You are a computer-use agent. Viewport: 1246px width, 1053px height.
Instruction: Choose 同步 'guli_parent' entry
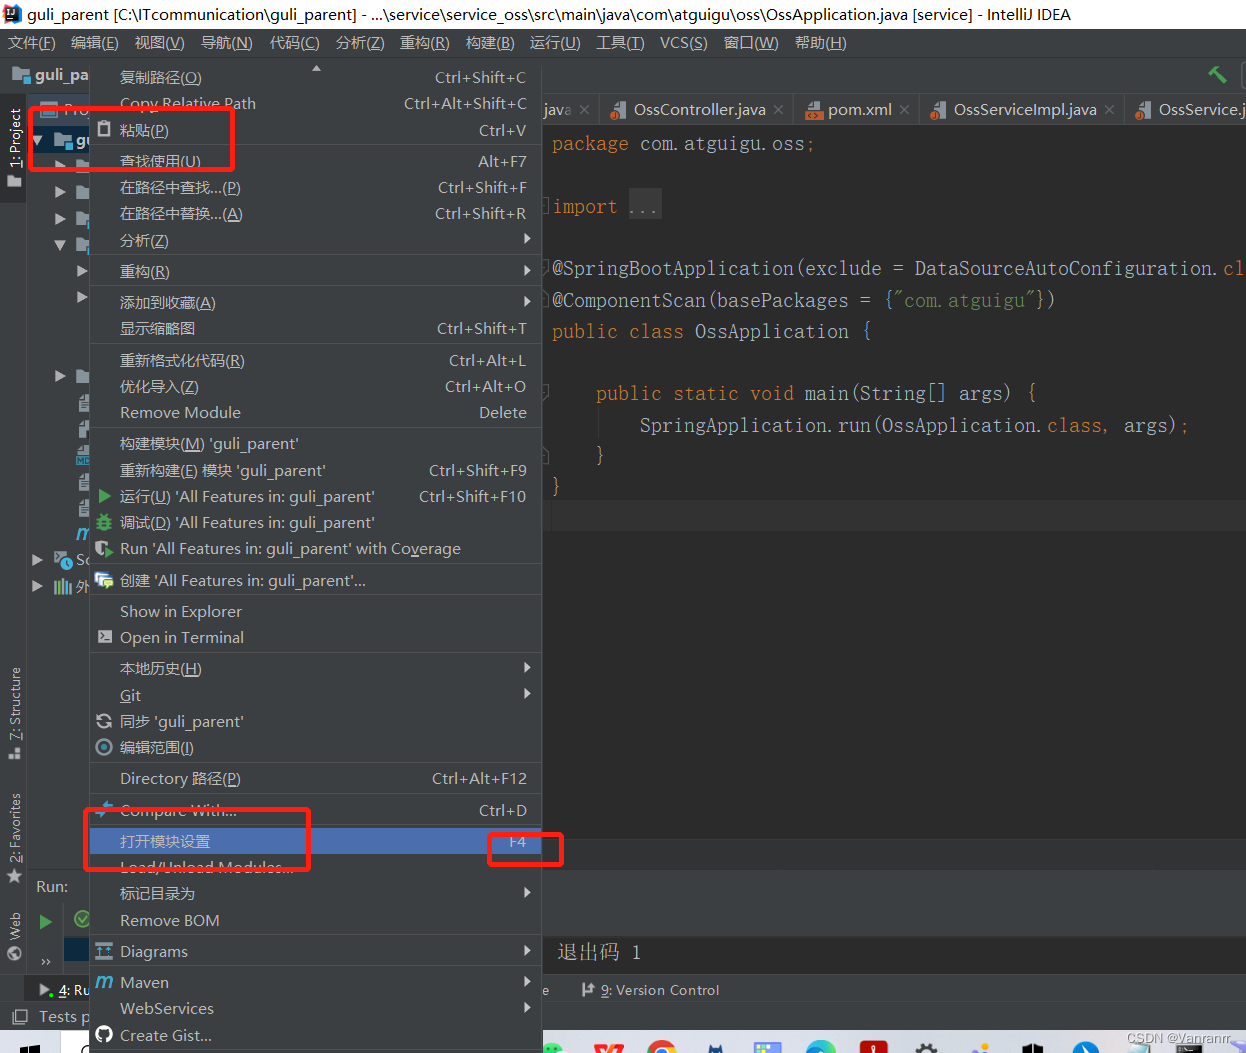pos(315,721)
